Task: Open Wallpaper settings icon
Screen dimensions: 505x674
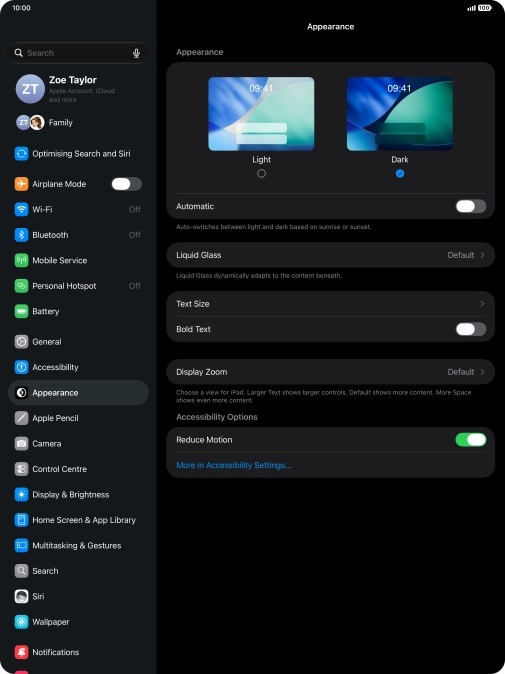Action: point(21,622)
